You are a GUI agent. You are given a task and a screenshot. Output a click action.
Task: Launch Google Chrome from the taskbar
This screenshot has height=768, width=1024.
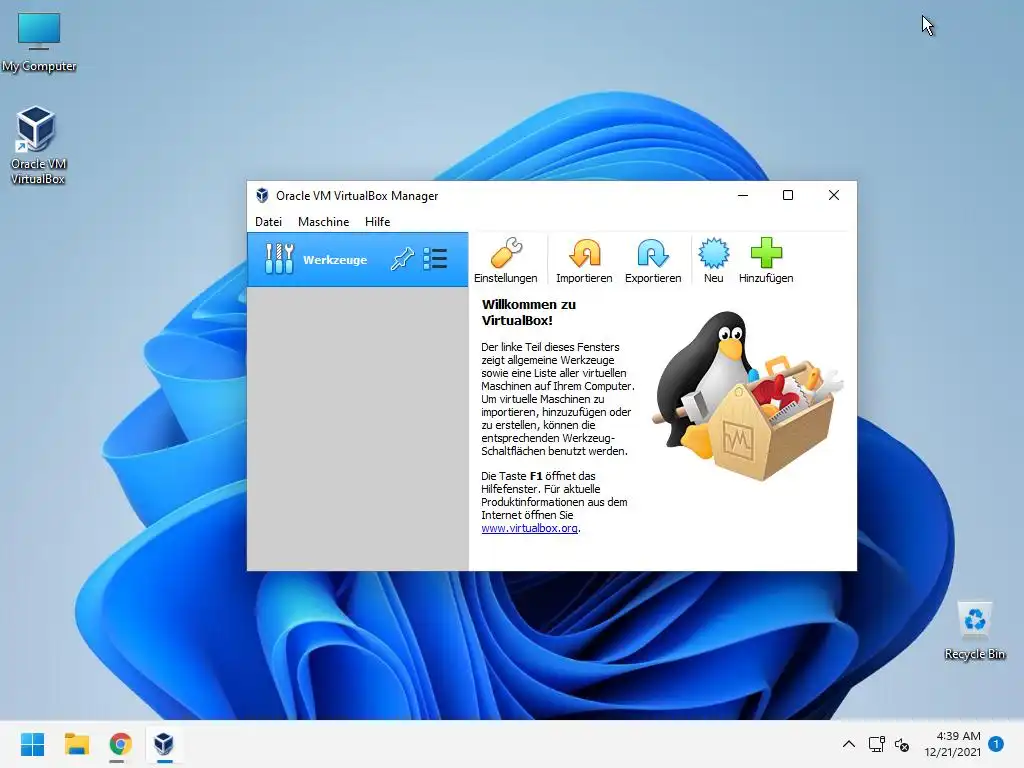[x=120, y=744]
